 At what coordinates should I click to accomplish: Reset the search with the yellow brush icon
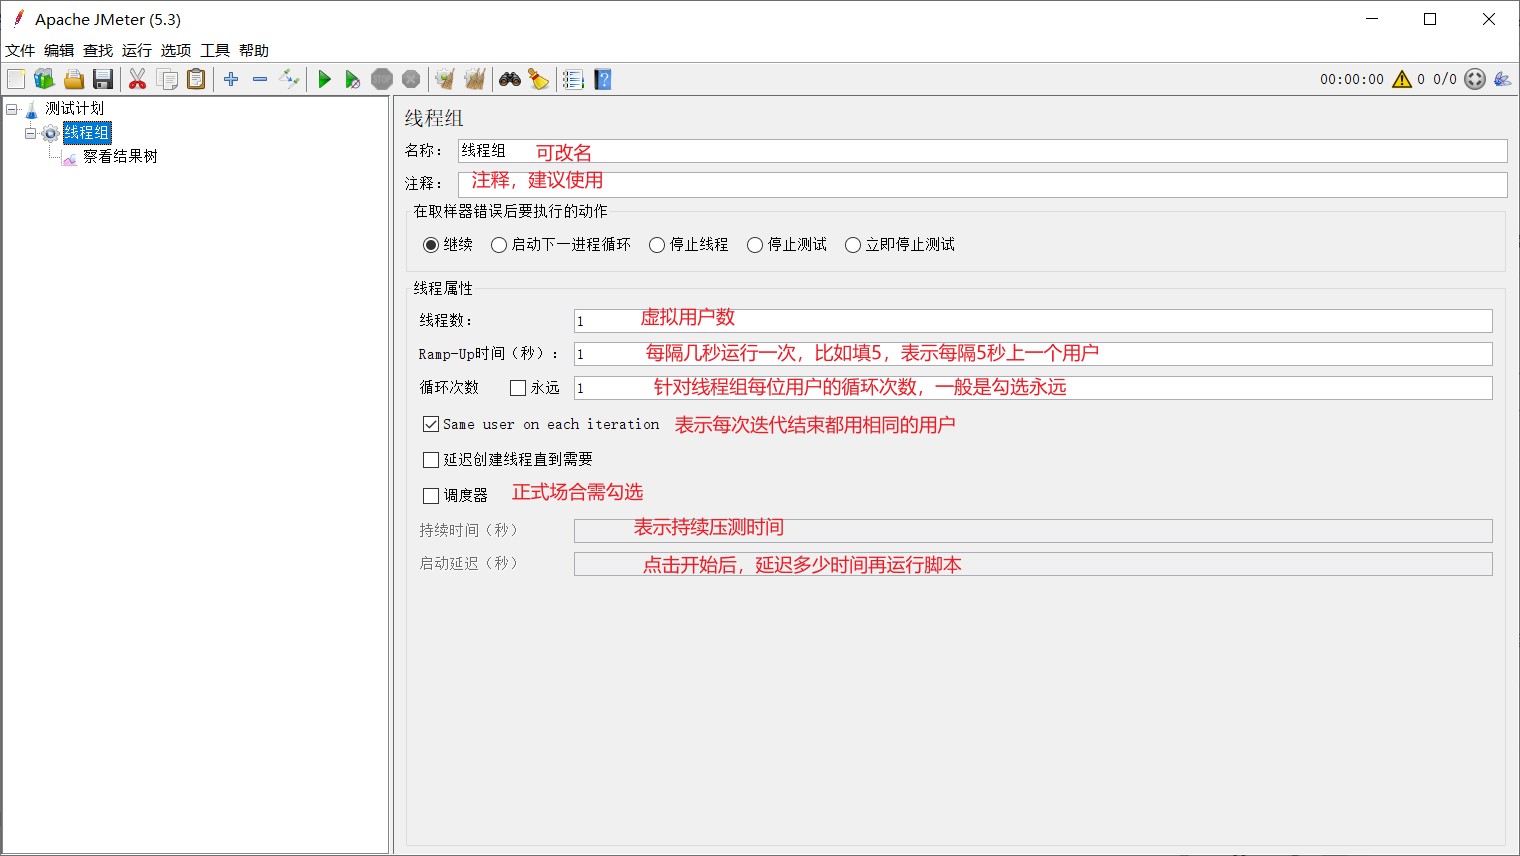click(539, 79)
